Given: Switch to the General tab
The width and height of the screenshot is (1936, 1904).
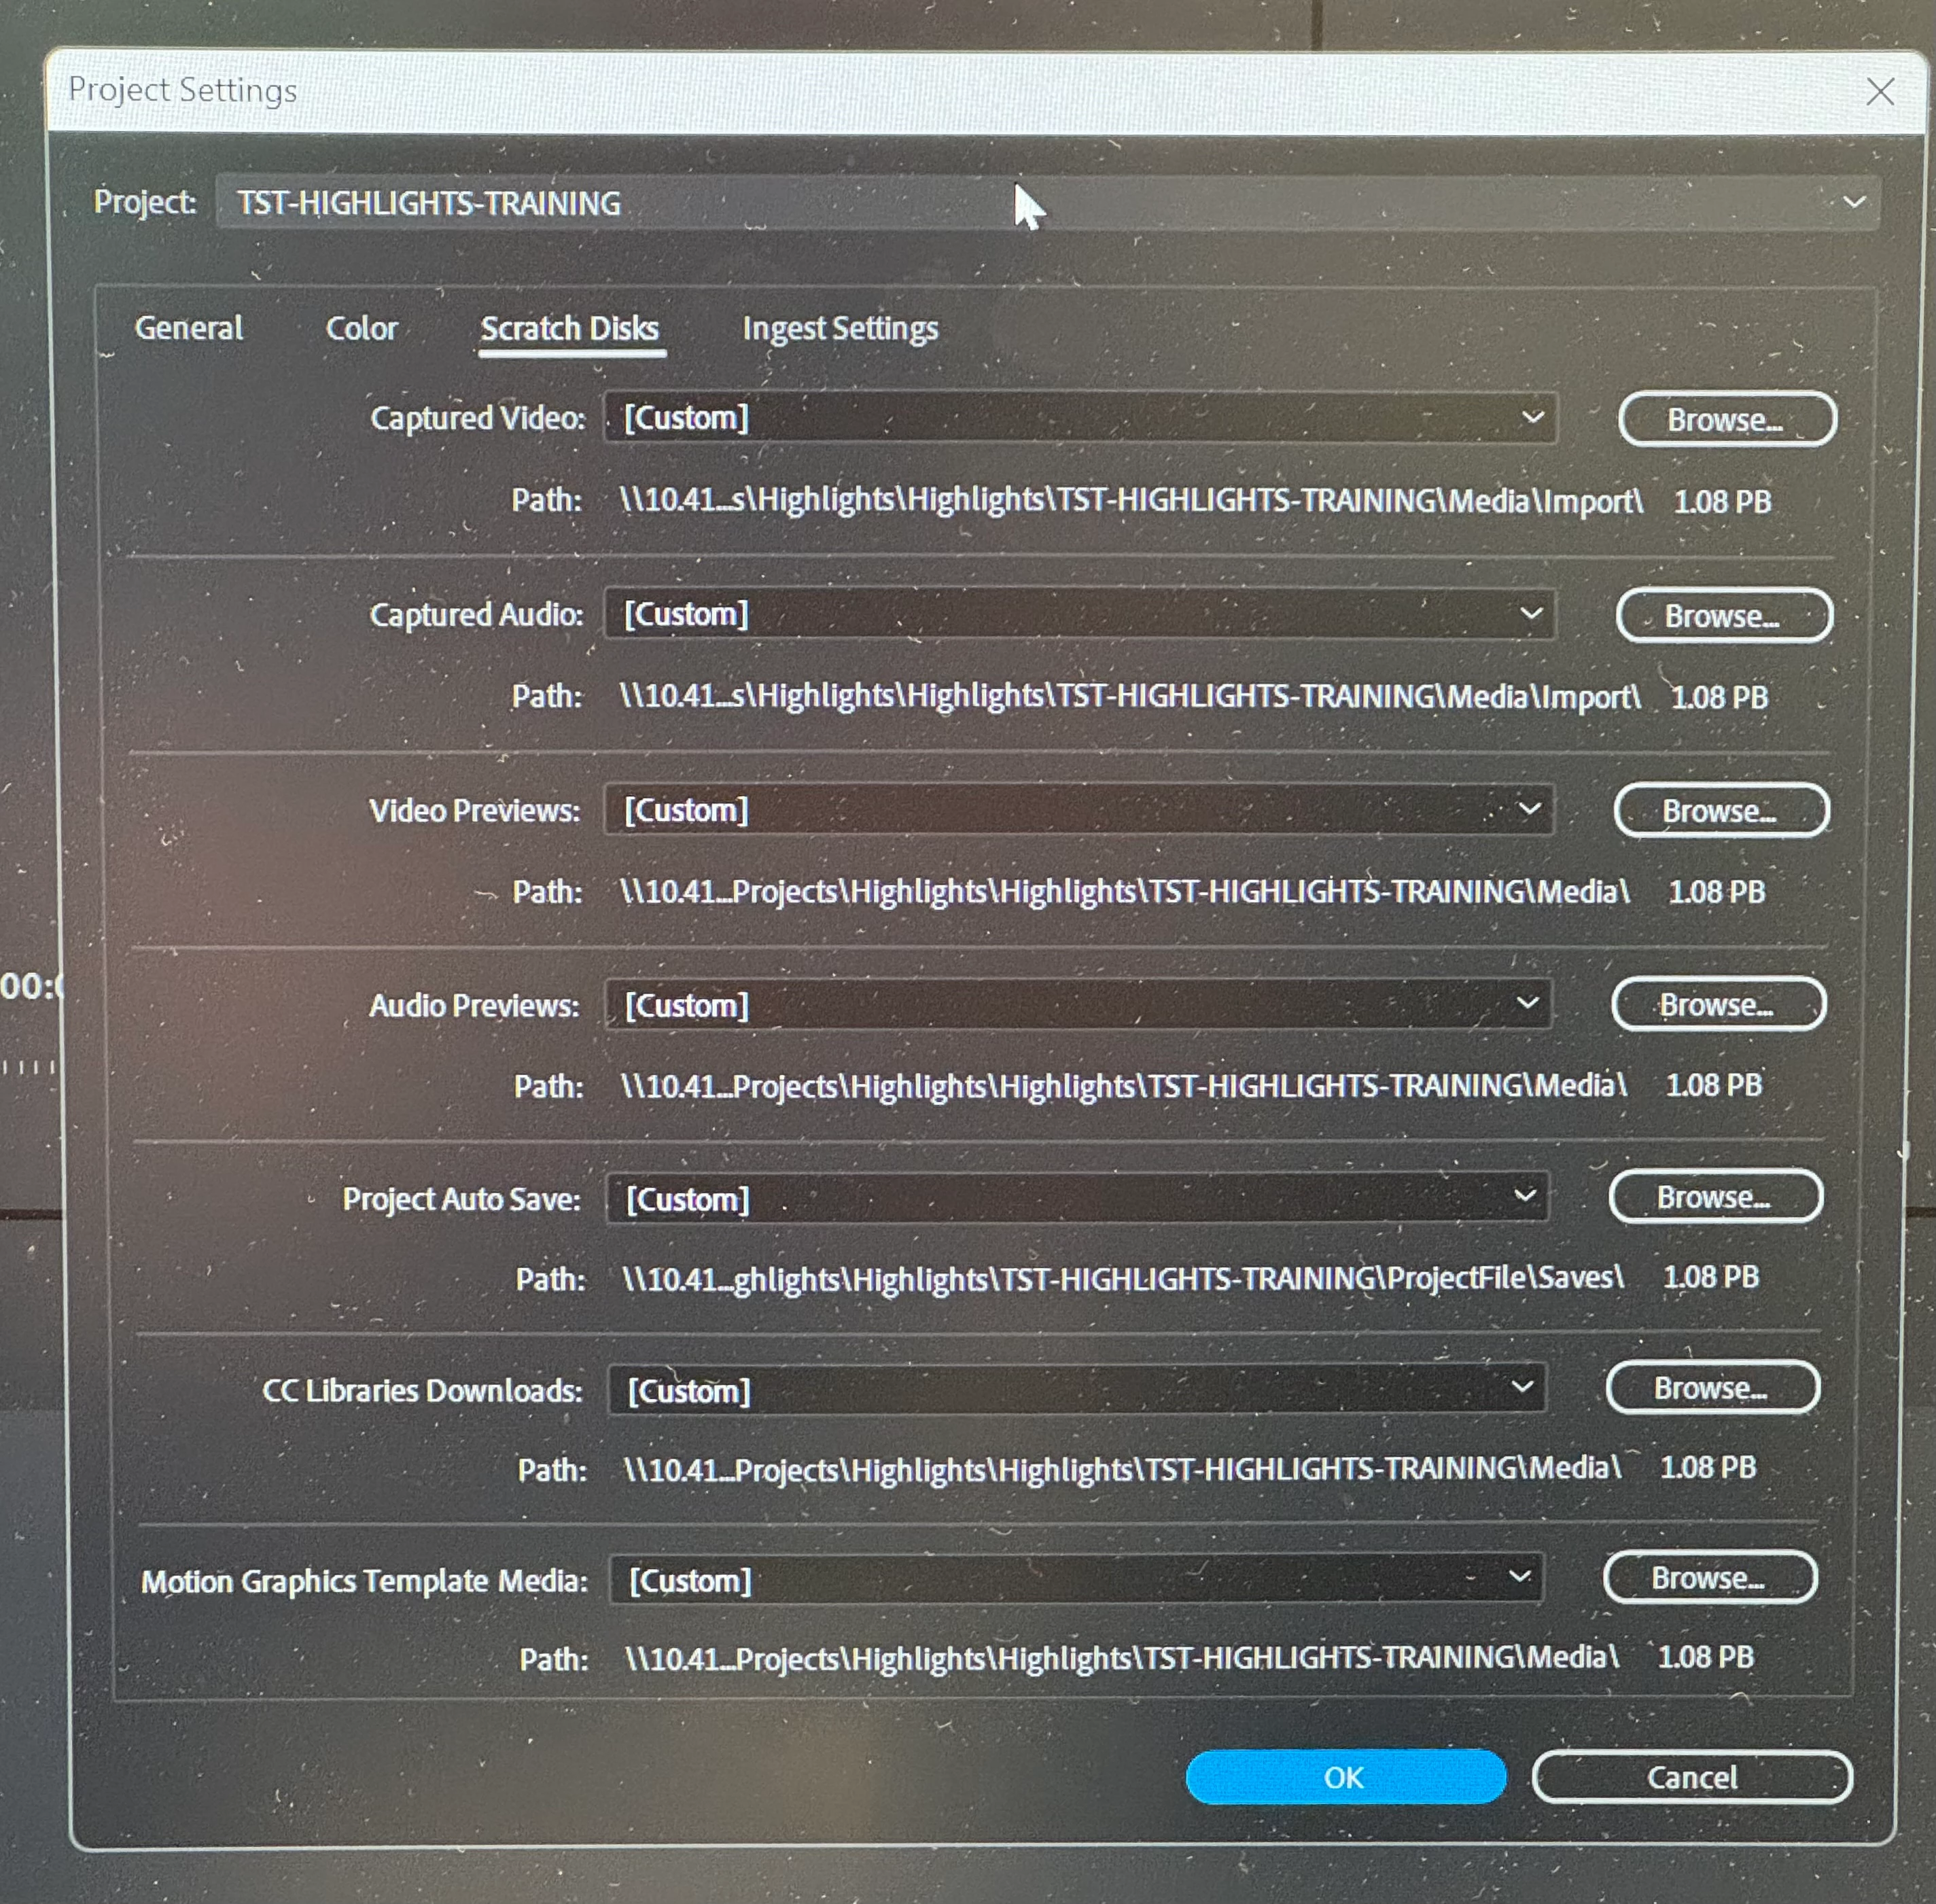Looking at the screenshot, I should (188, 328).
